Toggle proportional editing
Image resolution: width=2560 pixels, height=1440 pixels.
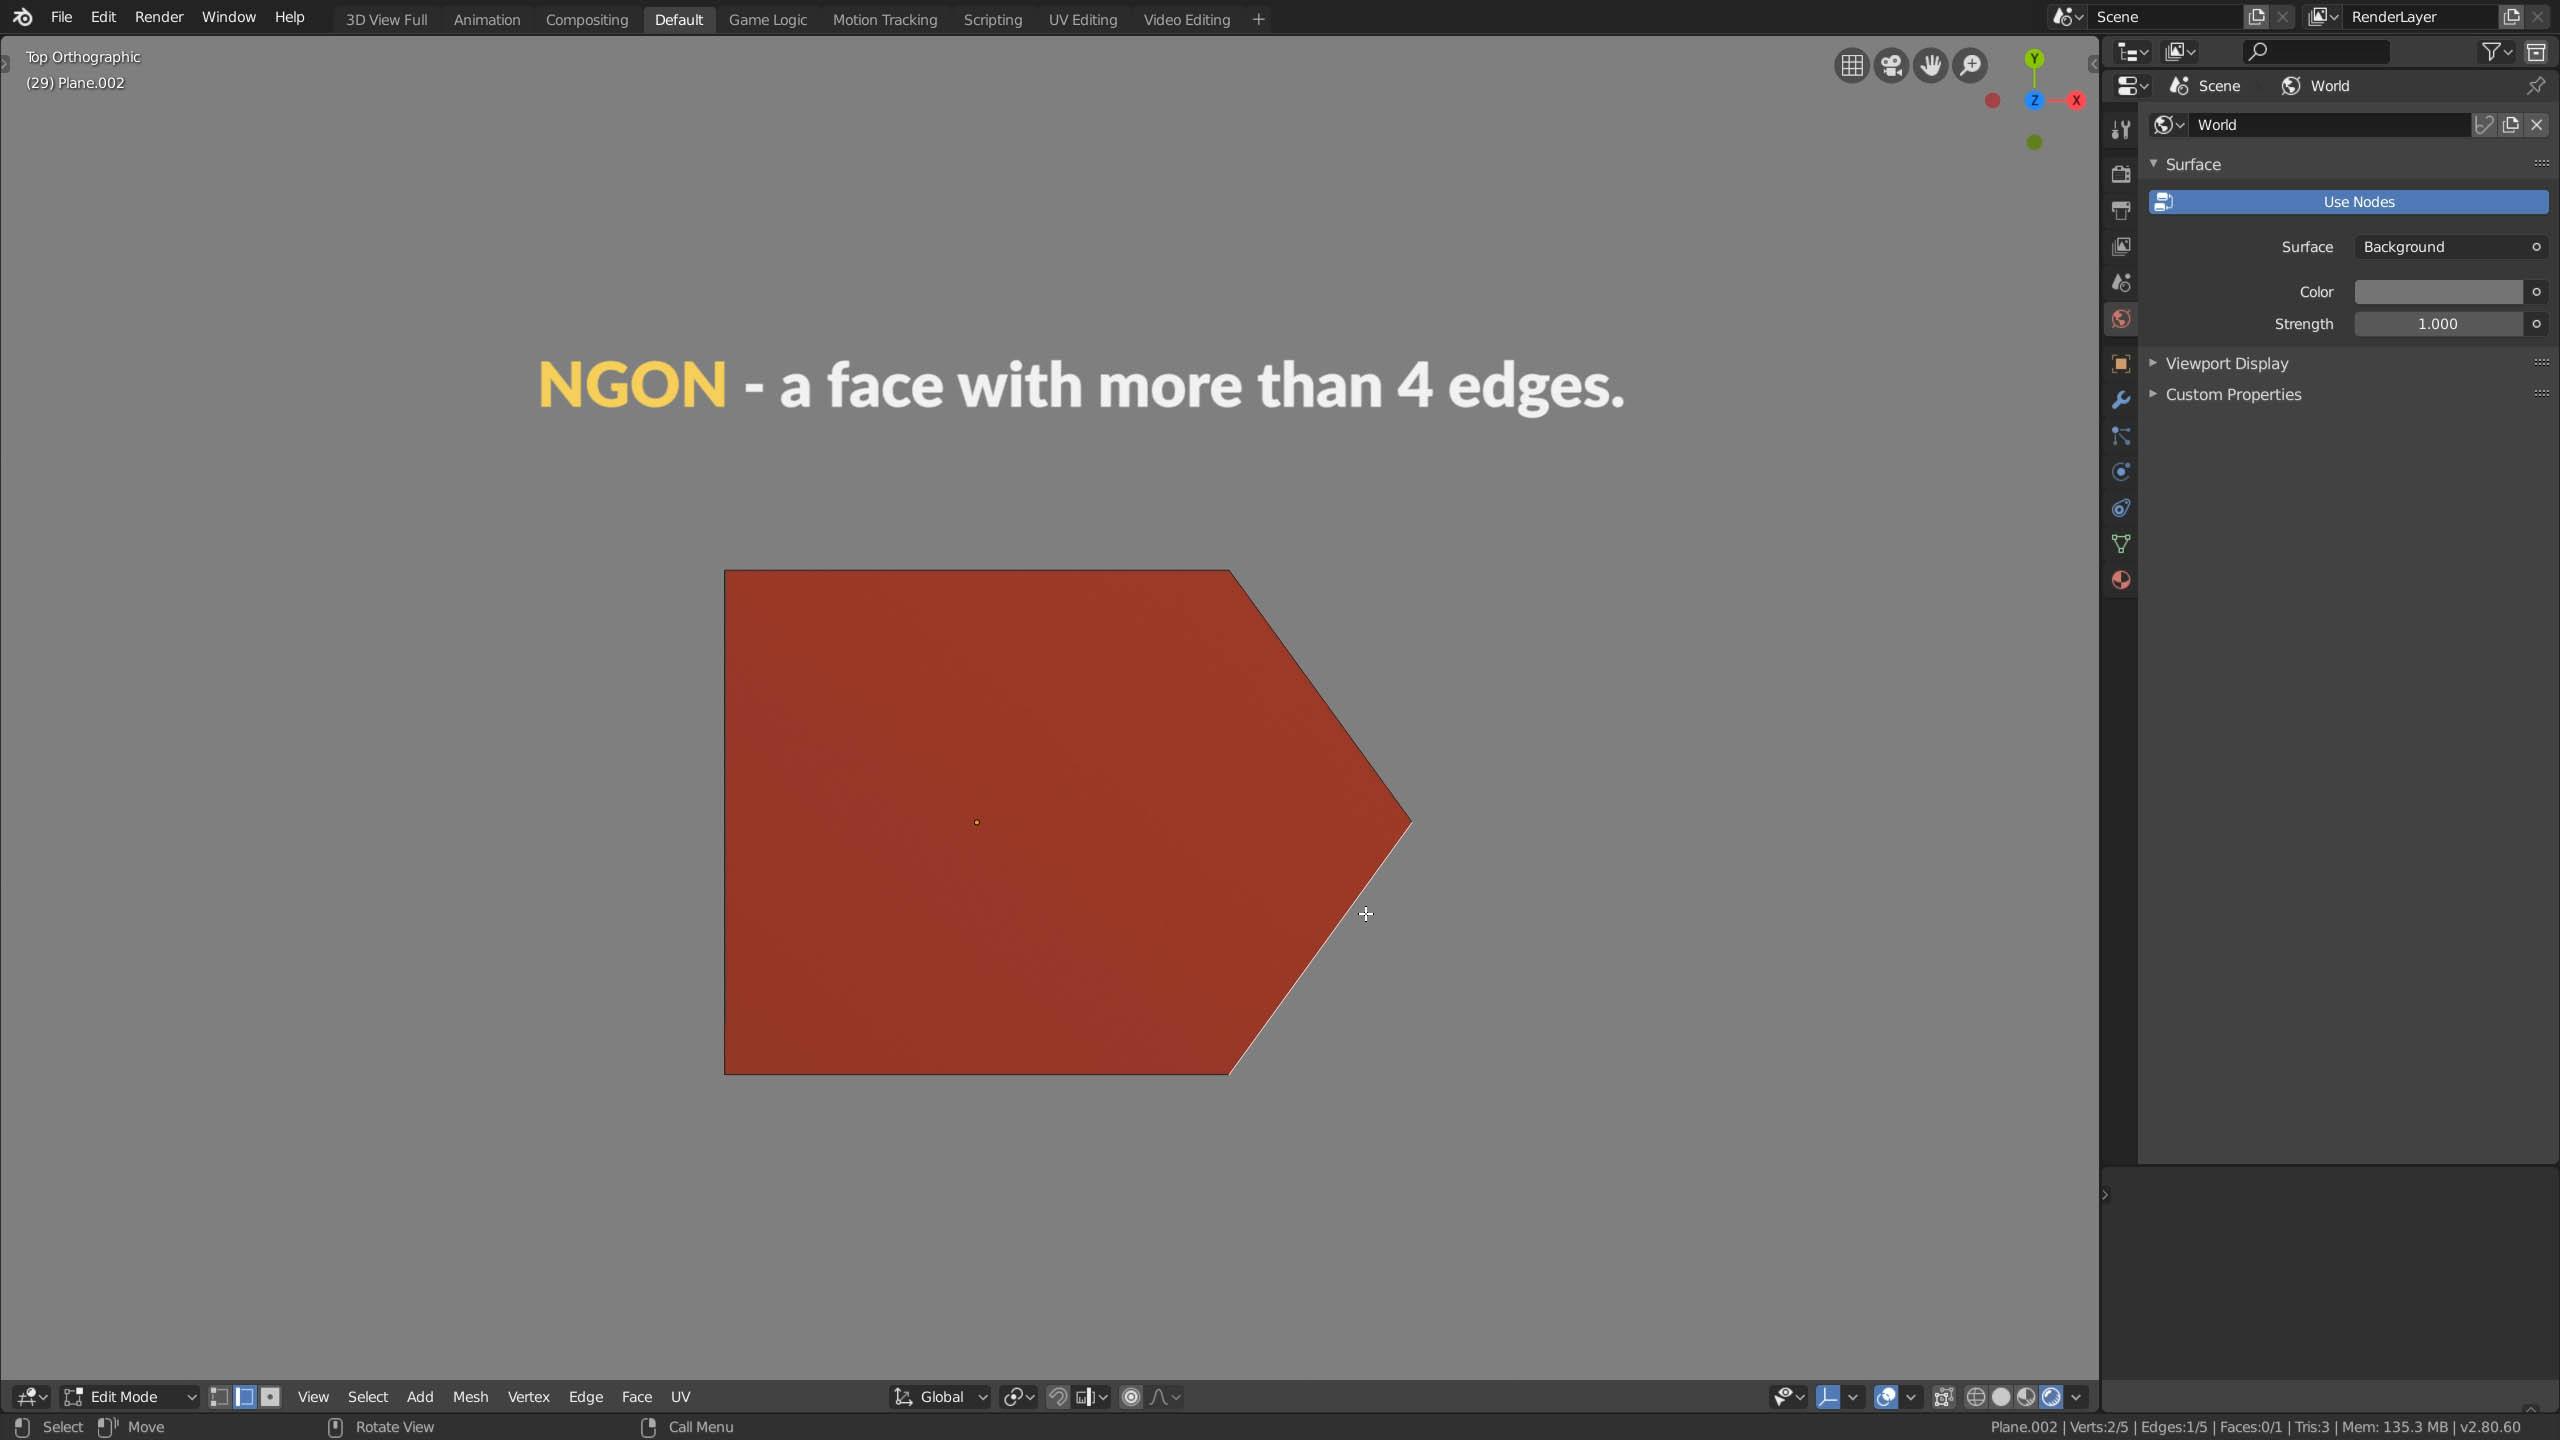click(1131, 1397)
